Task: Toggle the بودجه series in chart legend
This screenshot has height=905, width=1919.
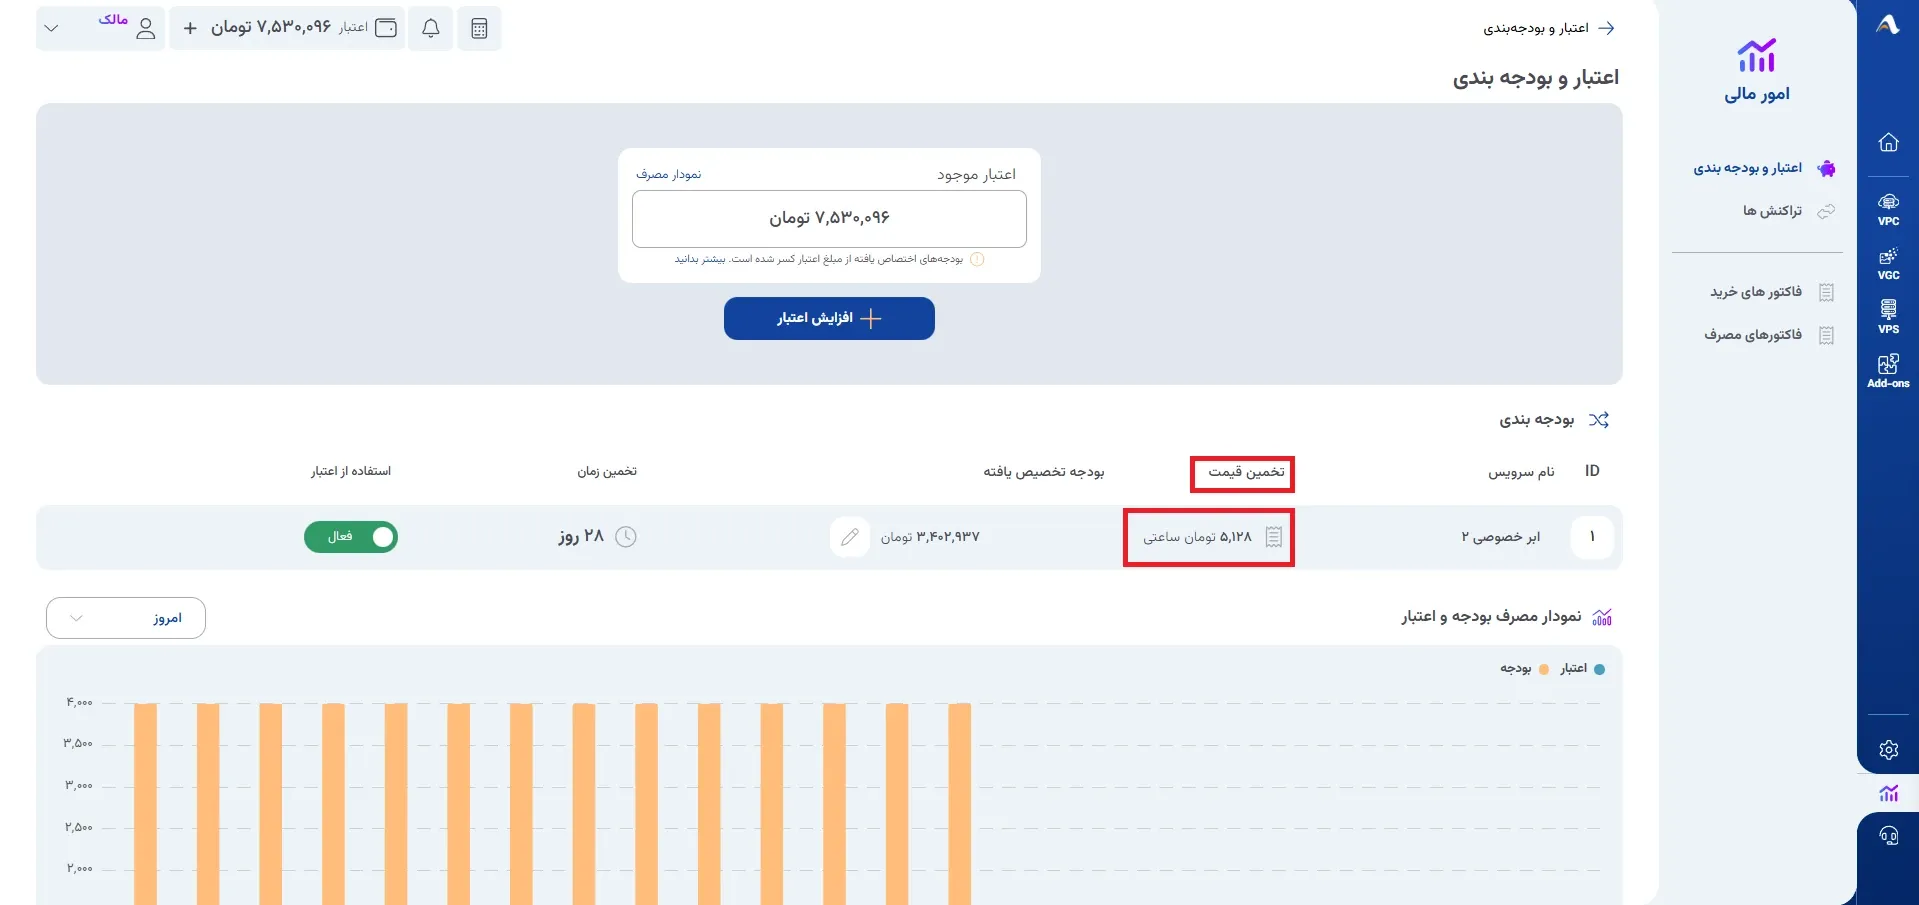Action: pyautogui.click(x=1524, y=669)
